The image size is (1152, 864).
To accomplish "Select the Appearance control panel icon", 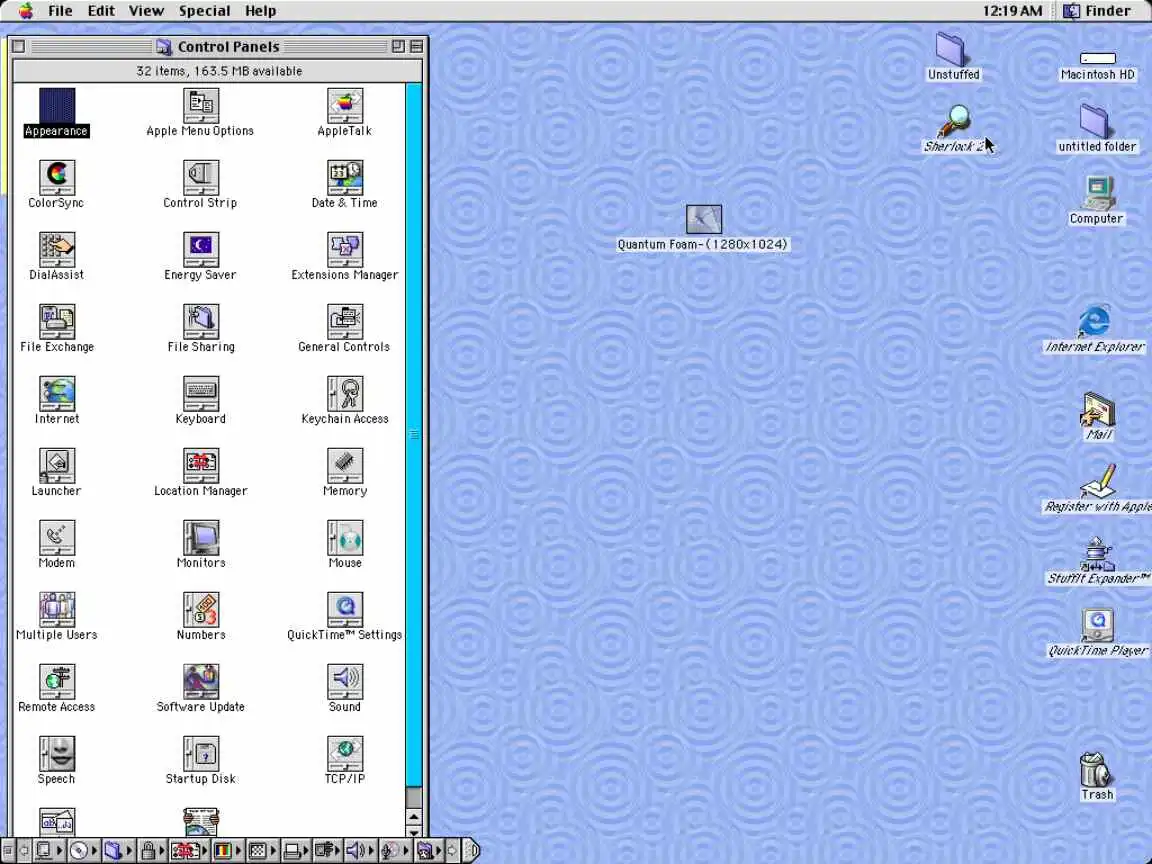I will [57, 106].
